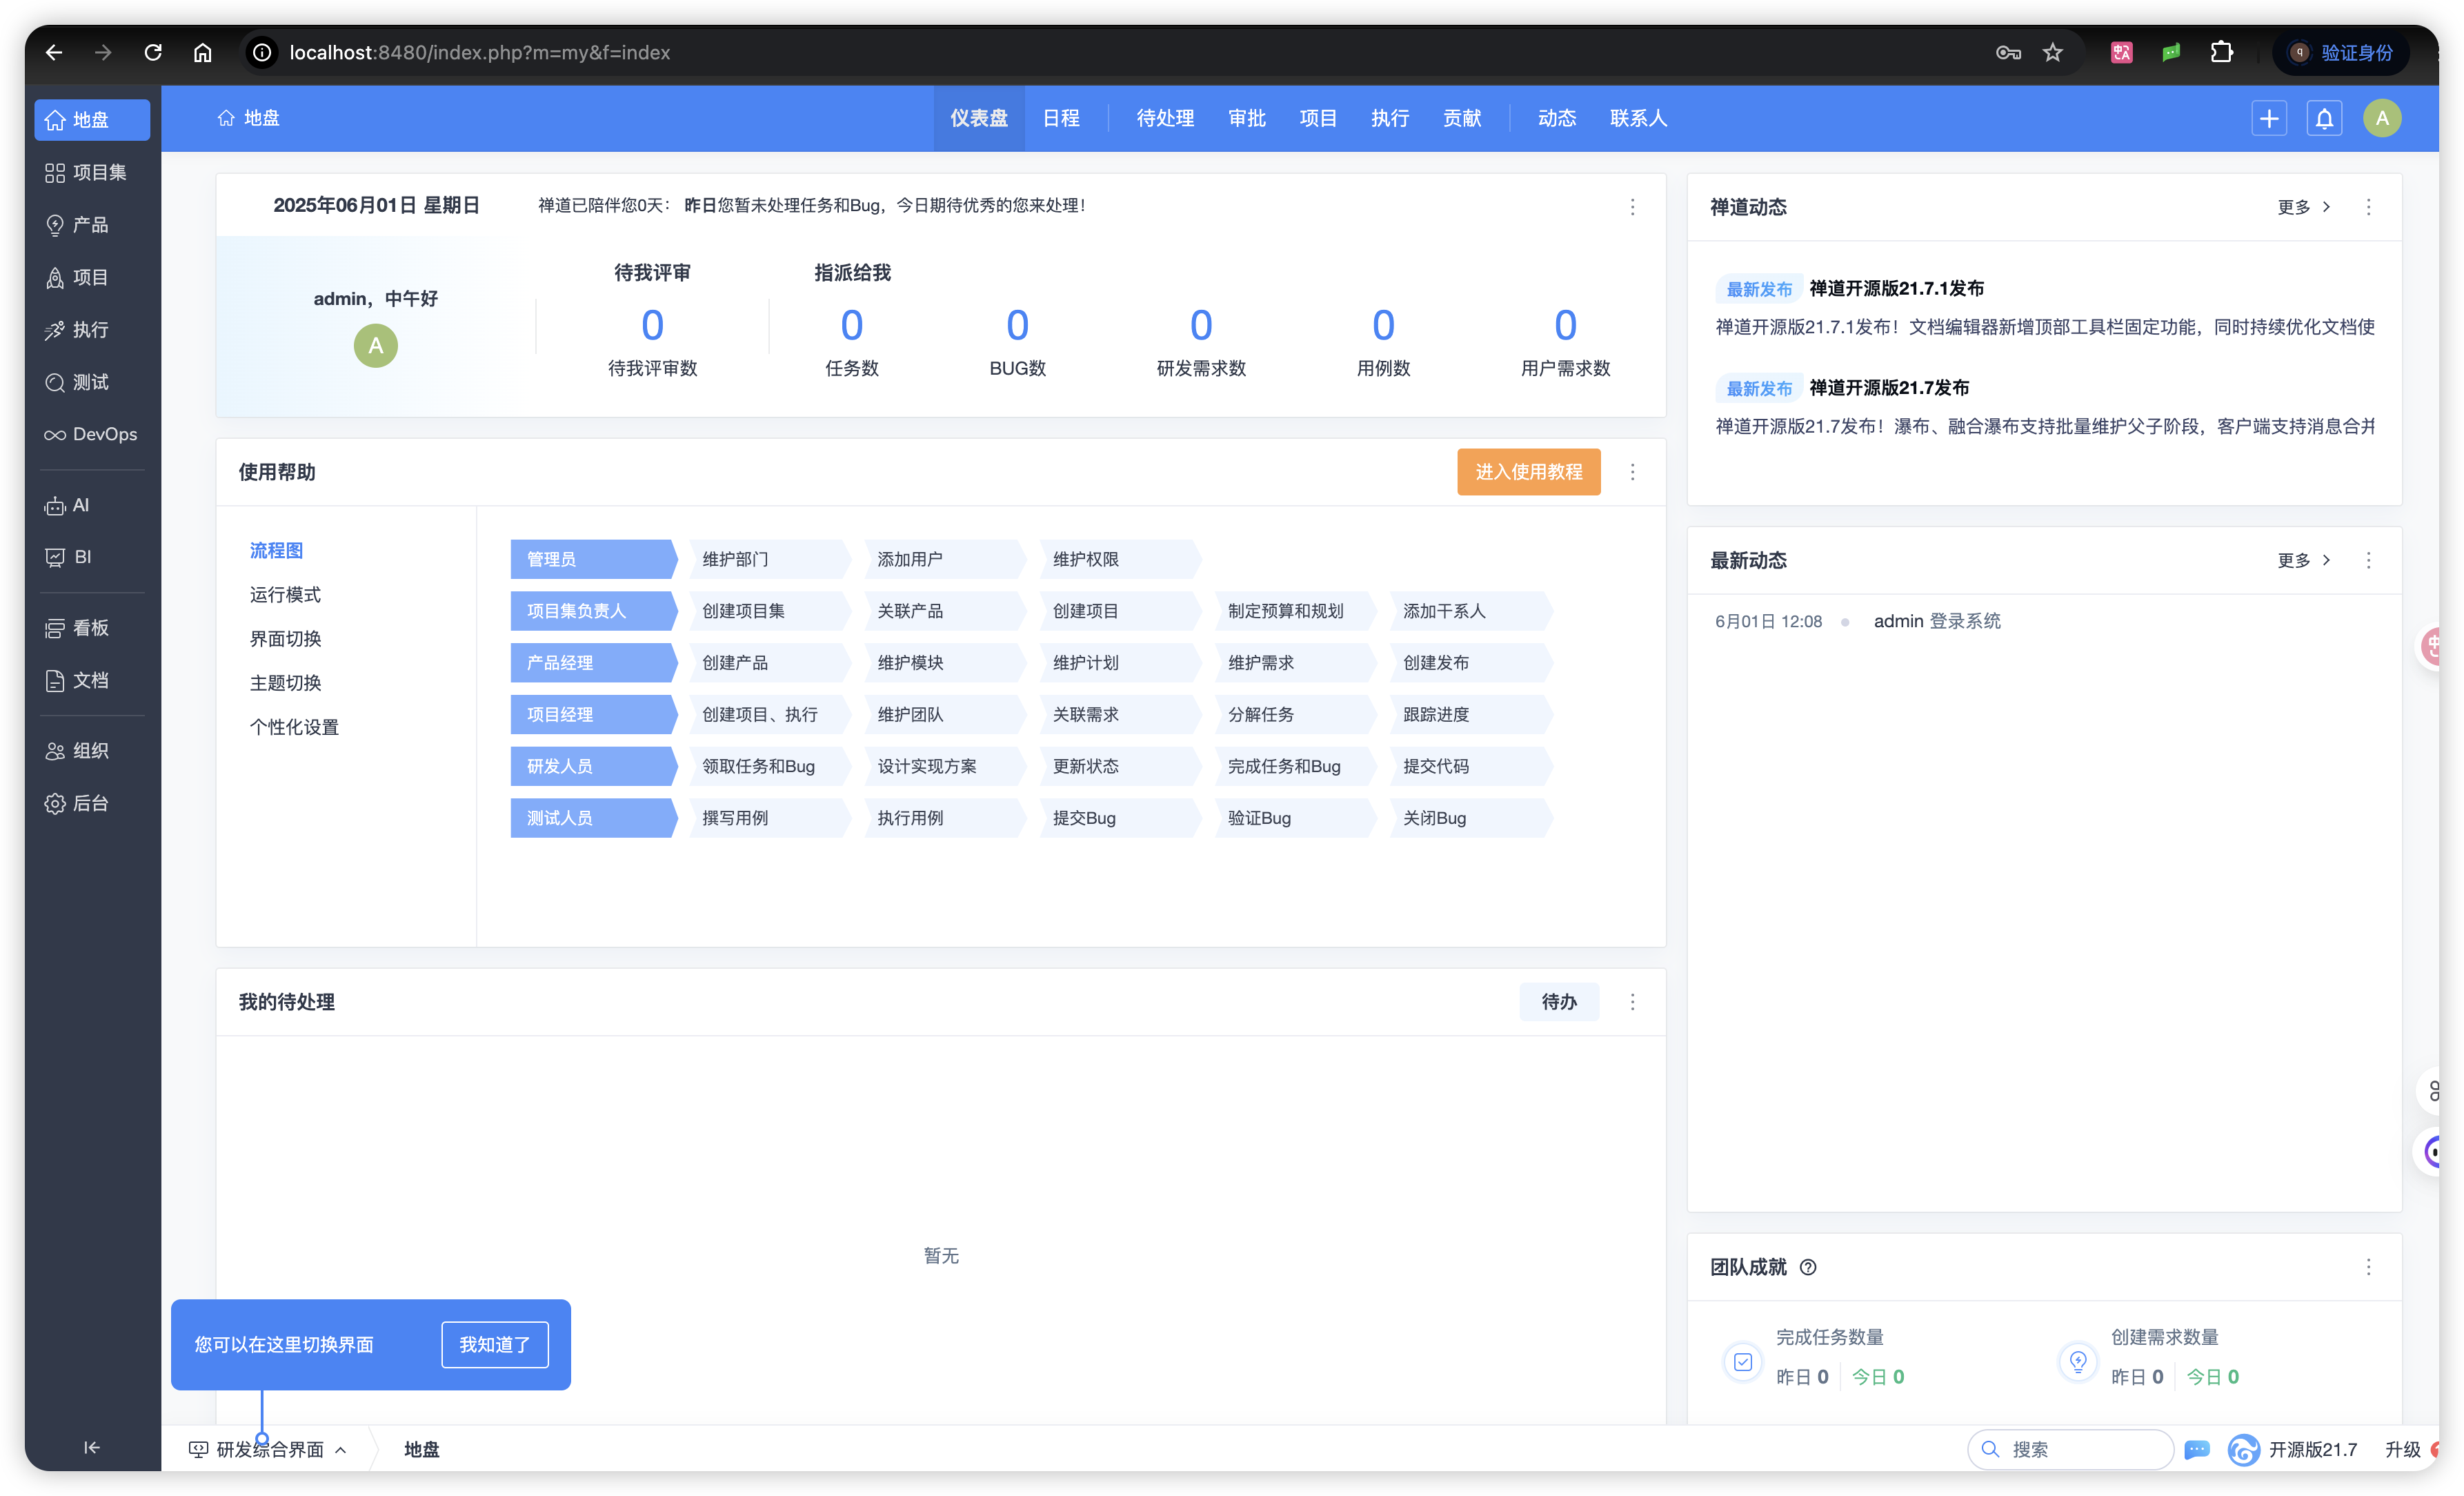Open three-dot menu of 使用帮助 panel
The image size is (2464, 1496).
coord(1633,472)
